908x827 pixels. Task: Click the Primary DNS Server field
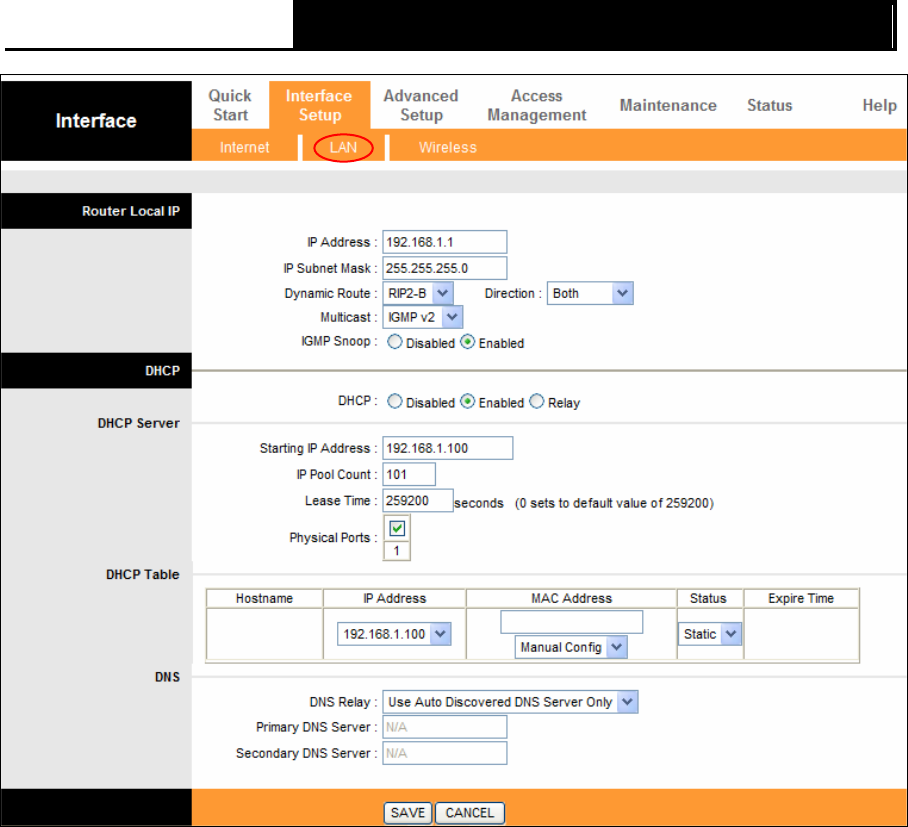coord(444,727)
